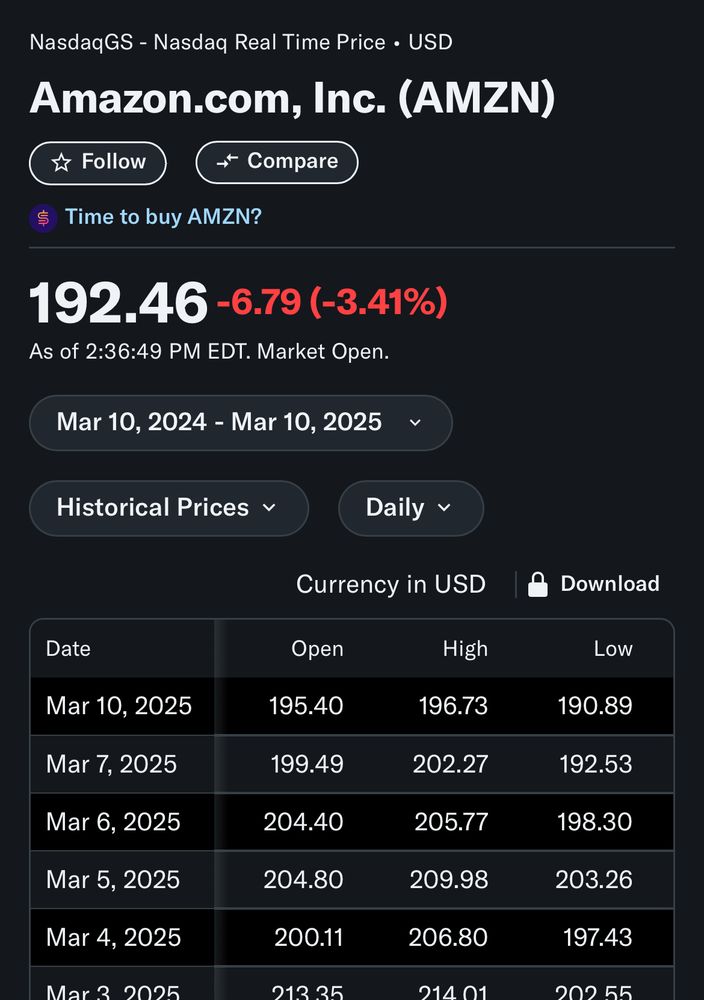Image resolution: width=704 pixels, height=1000 pixels.
Task: Click the High column header
Action: [x=465, y=648]
